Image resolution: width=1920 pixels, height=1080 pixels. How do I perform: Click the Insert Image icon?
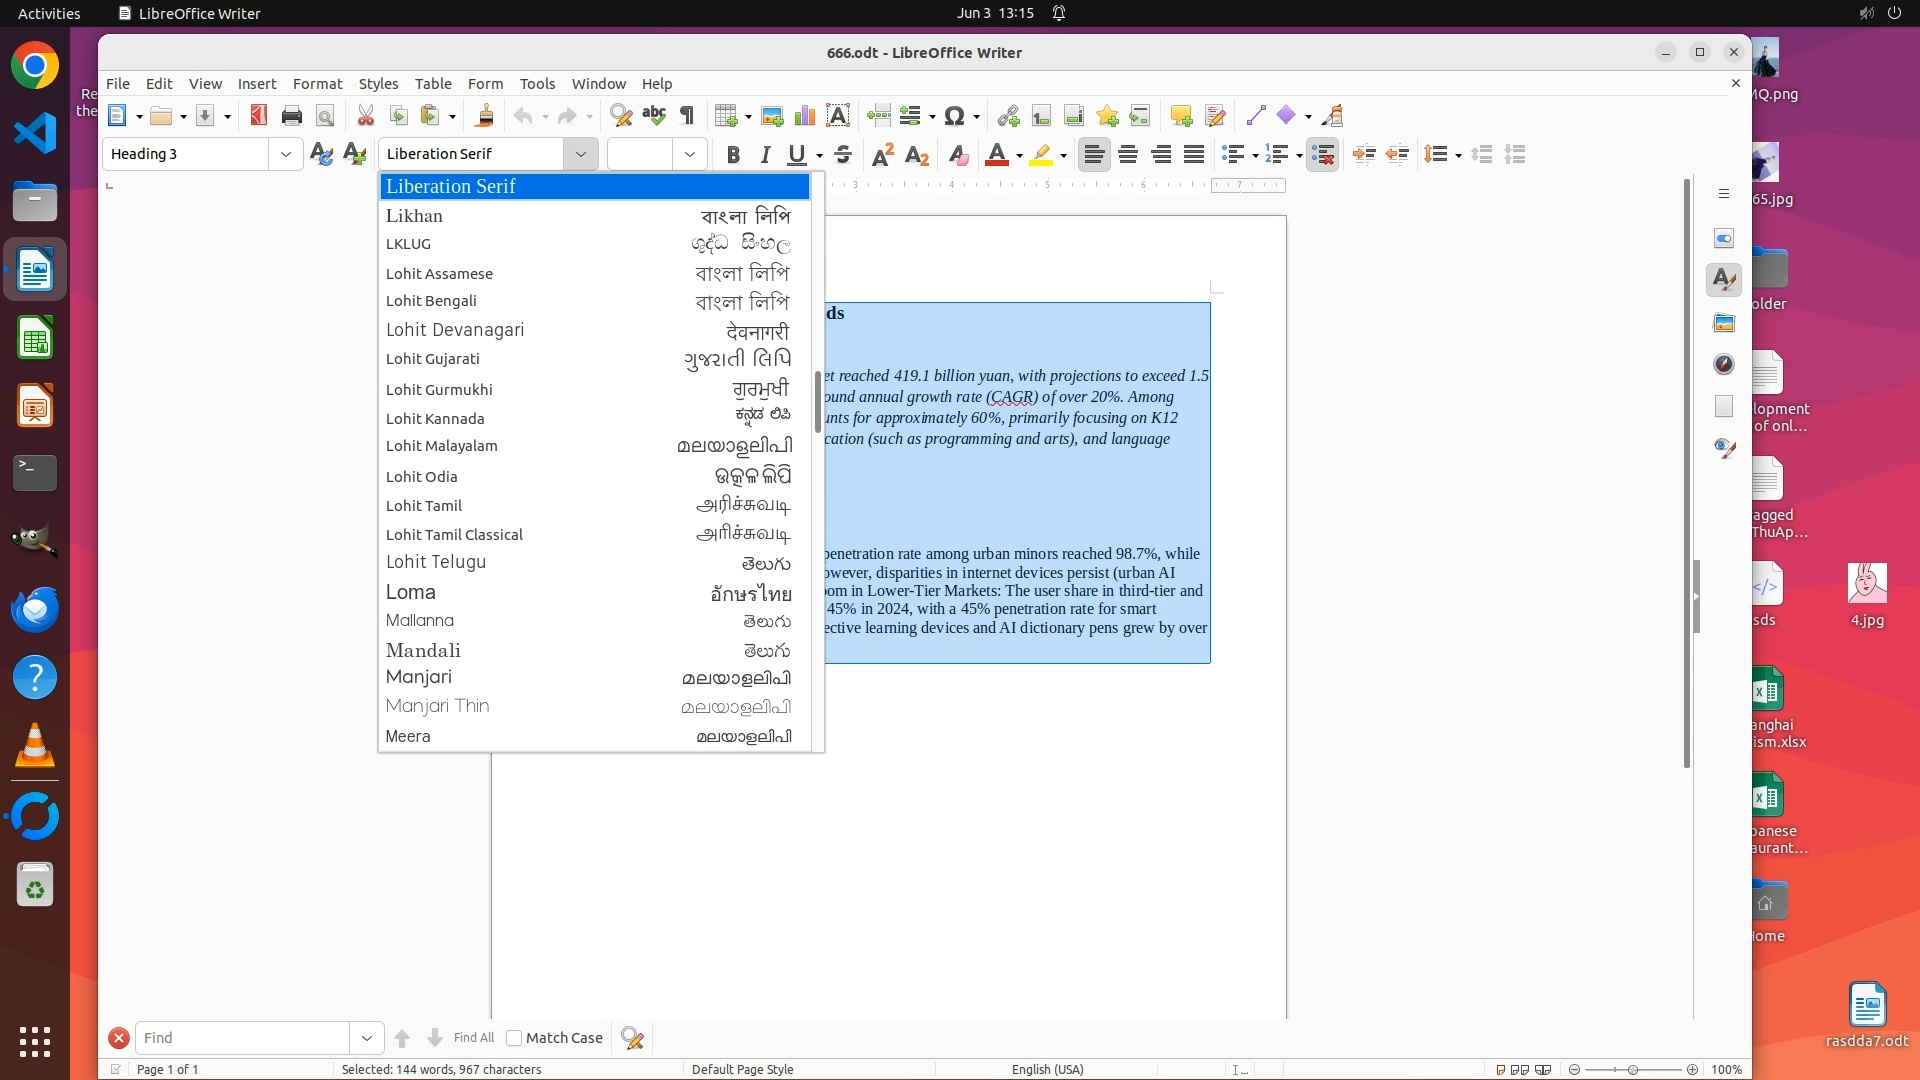(771, 116)
